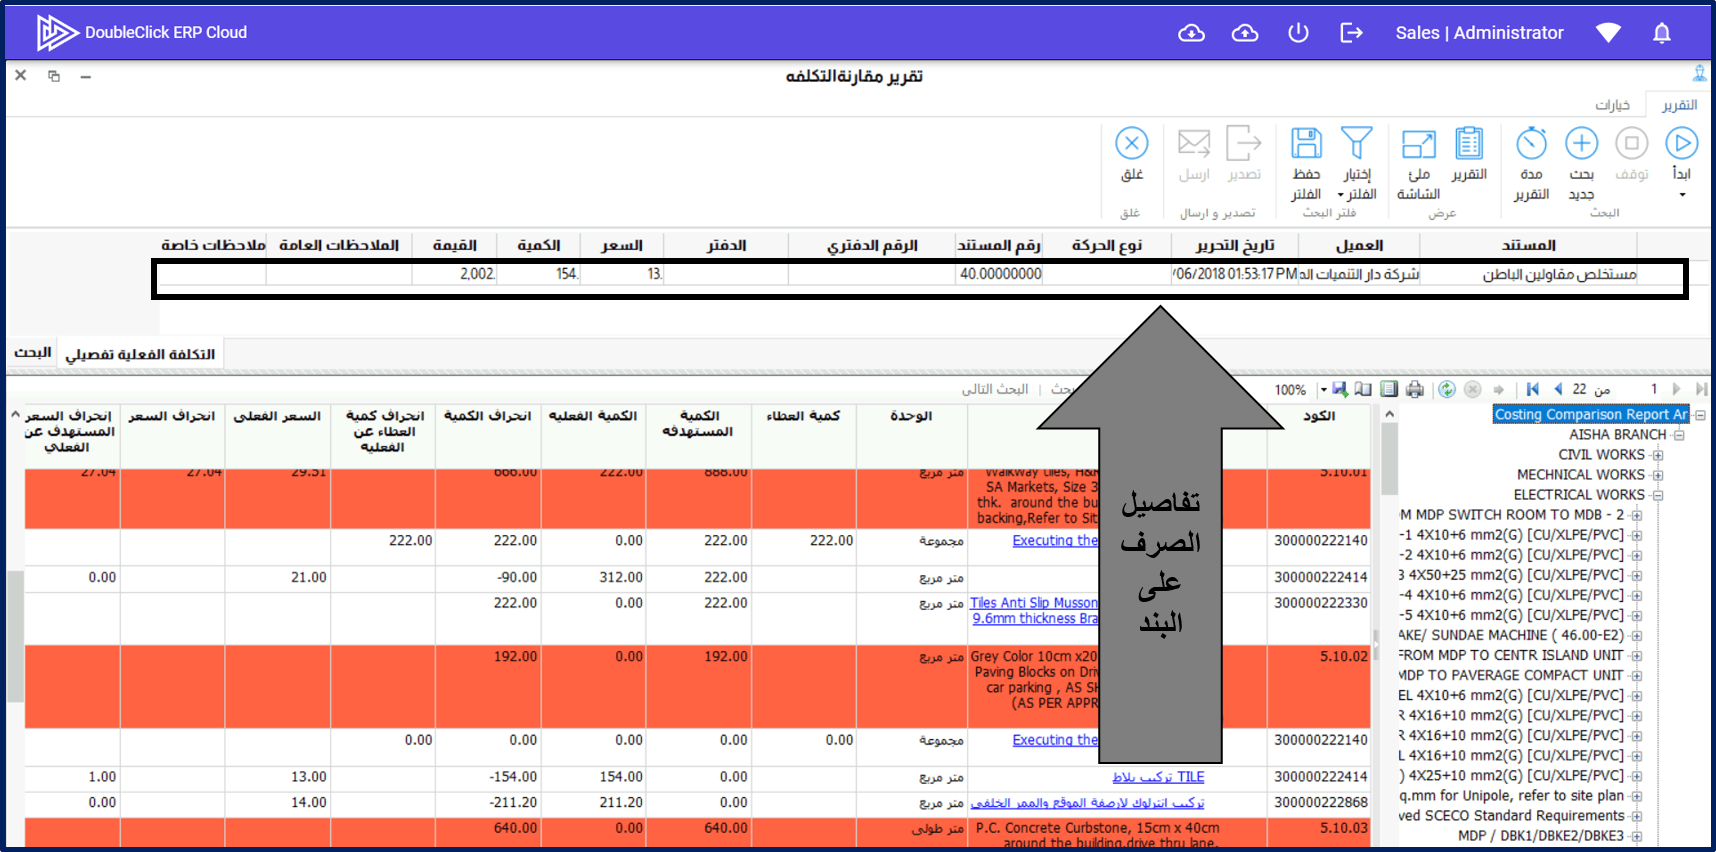Screen dimensions: 1716x852
Task: Switch to page layout view icon
Action: point(1389,389)
